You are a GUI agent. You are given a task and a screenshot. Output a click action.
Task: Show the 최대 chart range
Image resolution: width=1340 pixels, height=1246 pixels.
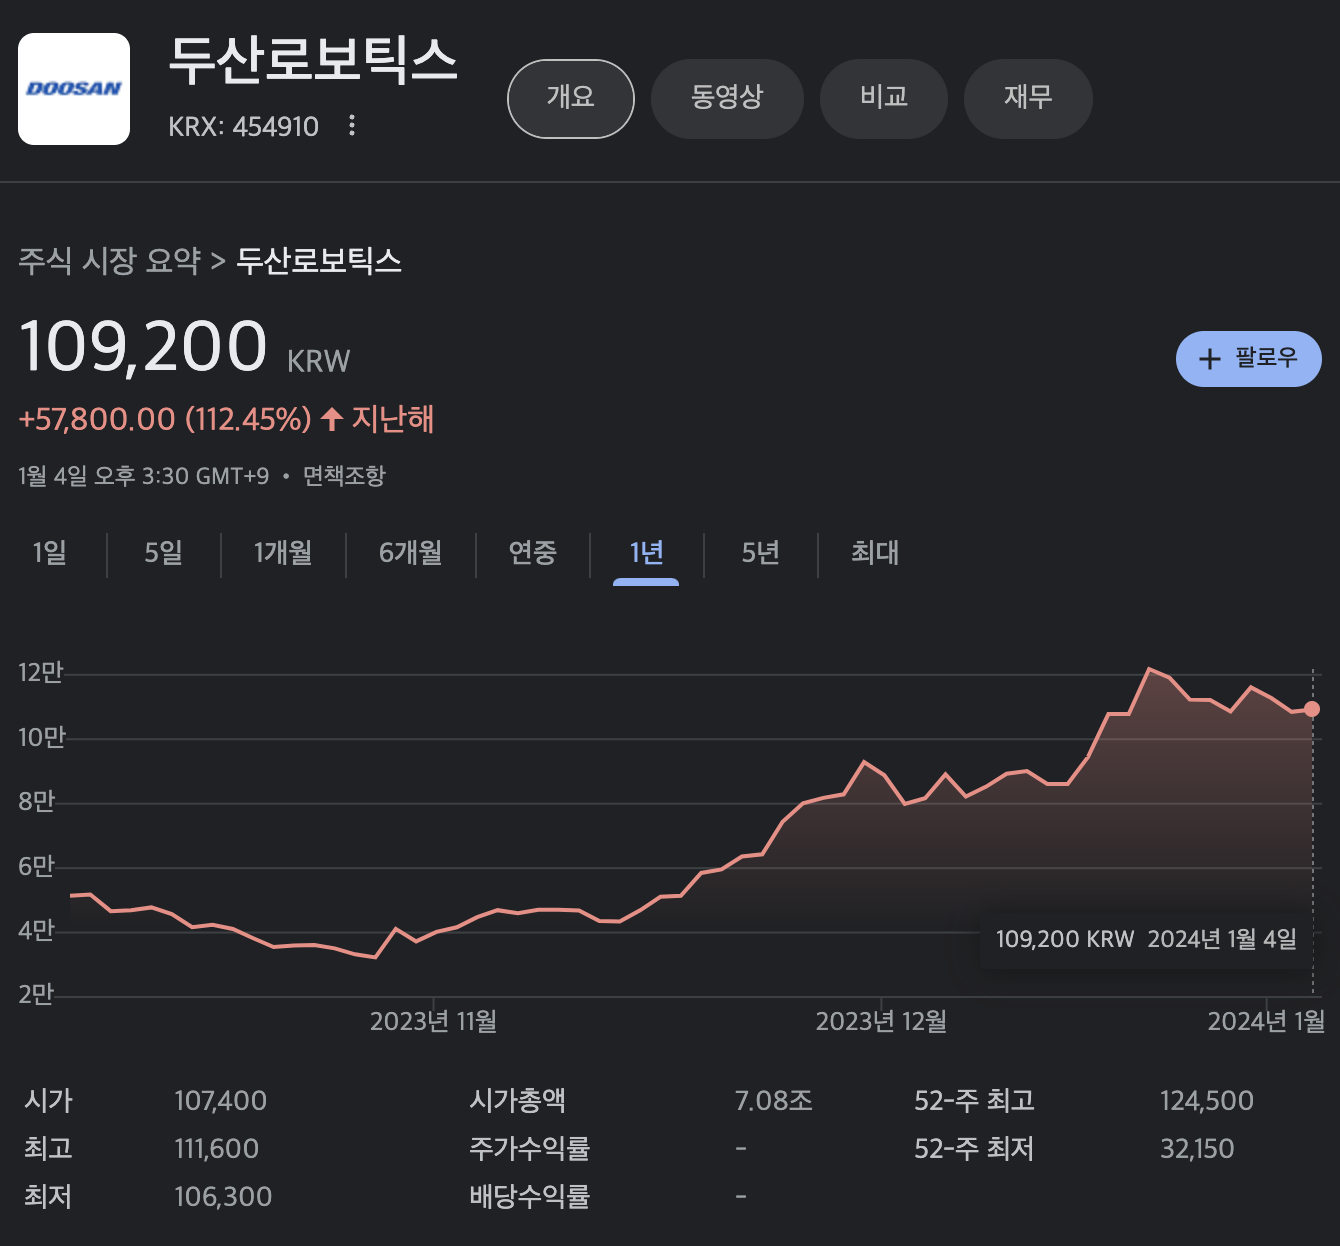875,553
